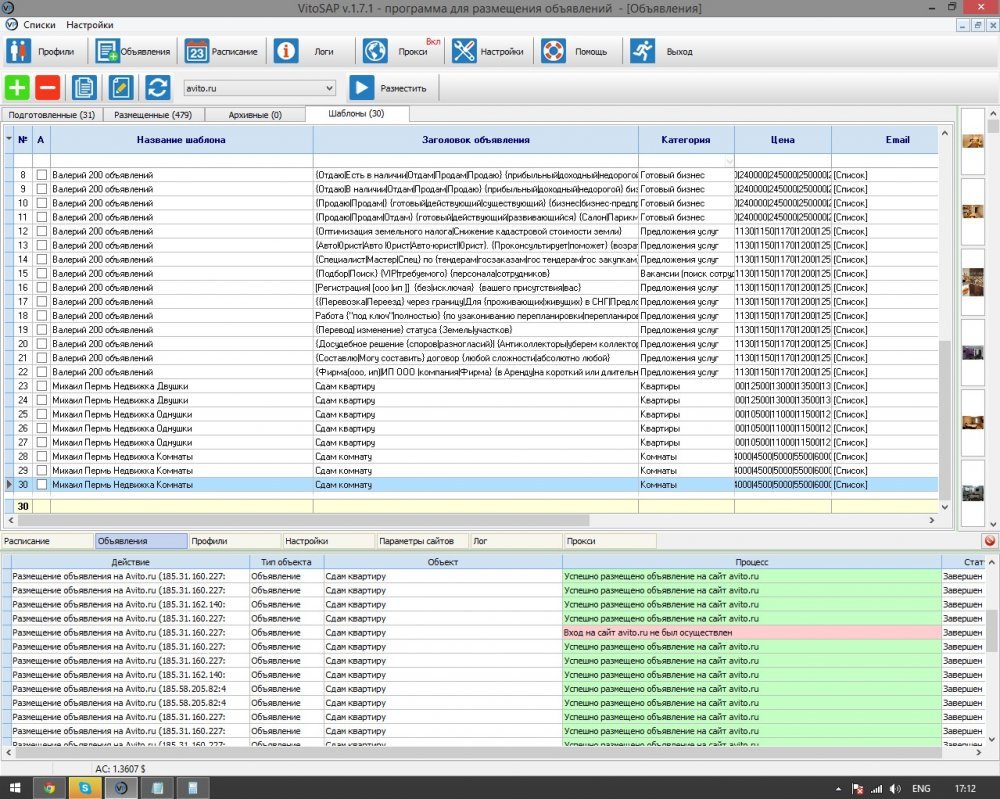Tick the checkbox in row 8
Viewport: 1000px width, 799px height.
(41, 175)
